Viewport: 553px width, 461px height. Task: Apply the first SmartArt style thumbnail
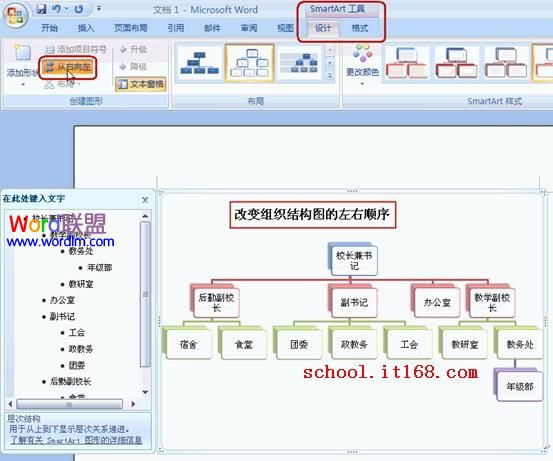point(407,63)
